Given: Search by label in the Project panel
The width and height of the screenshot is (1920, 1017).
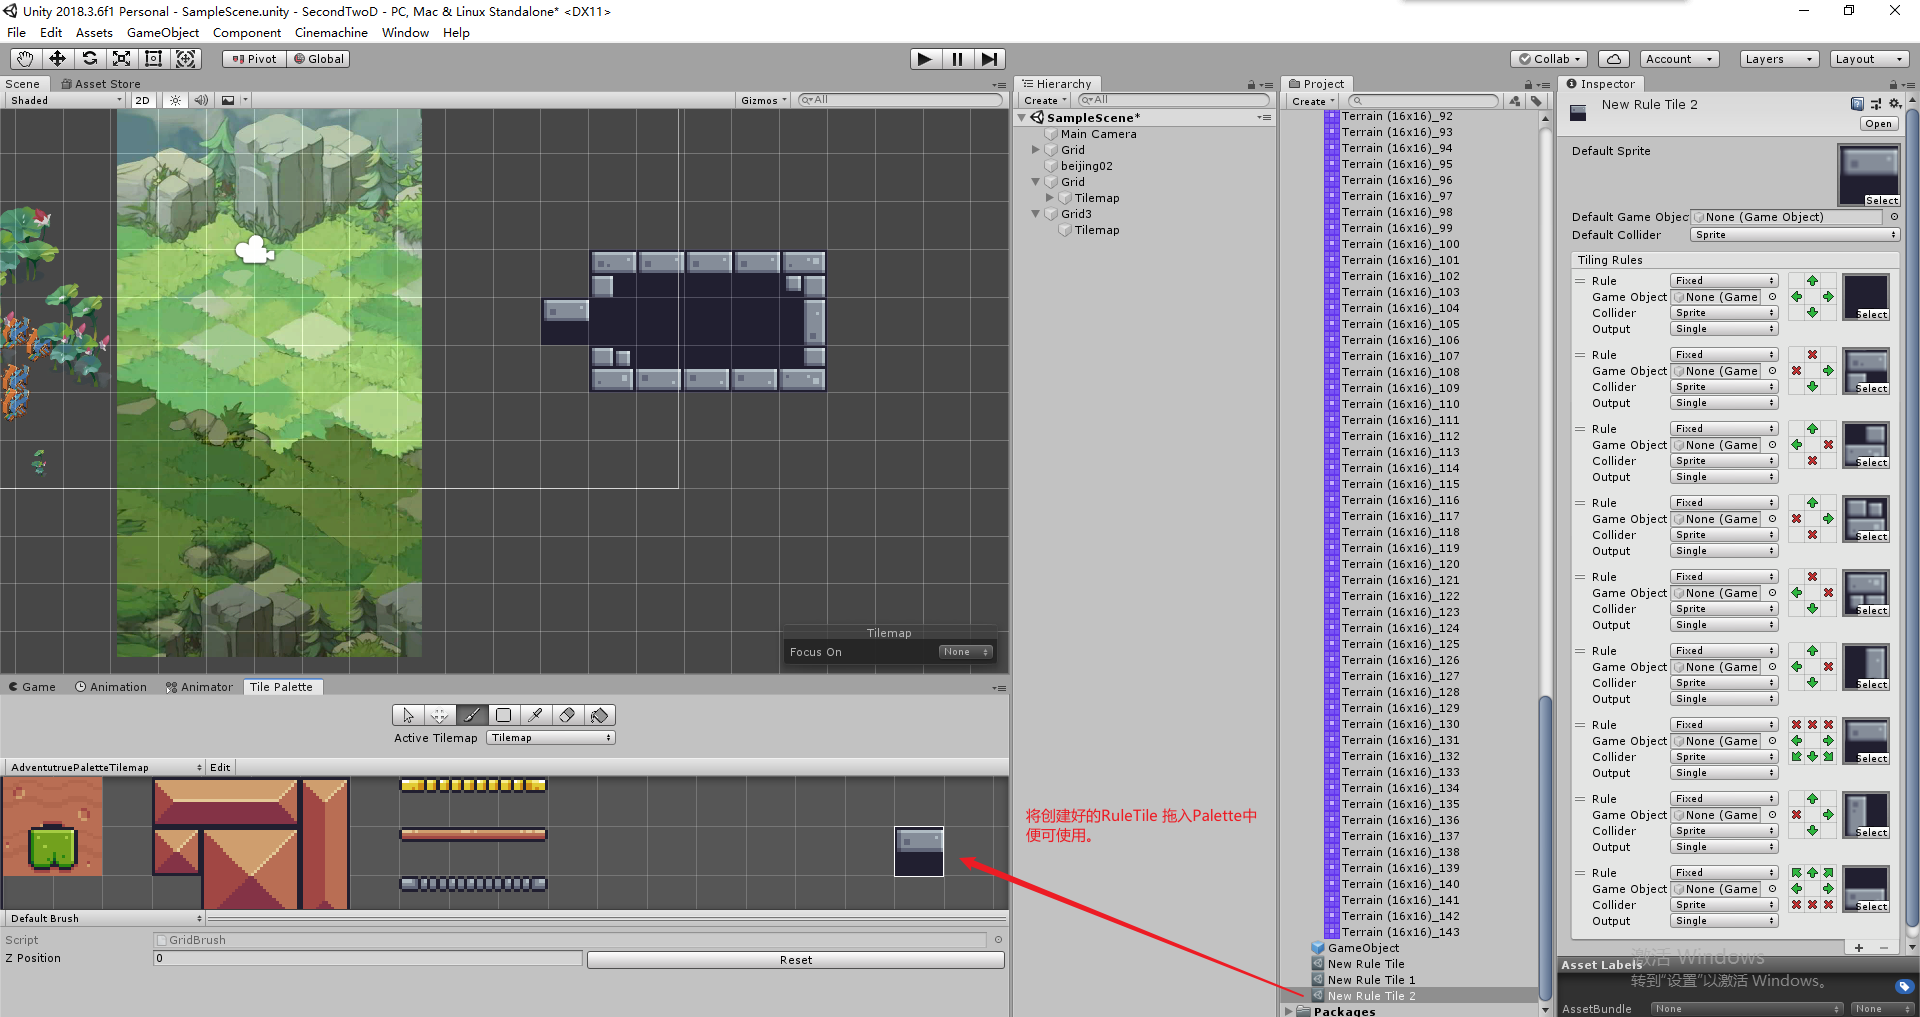Looking at the screenshot, I should tap(1536, 101).
